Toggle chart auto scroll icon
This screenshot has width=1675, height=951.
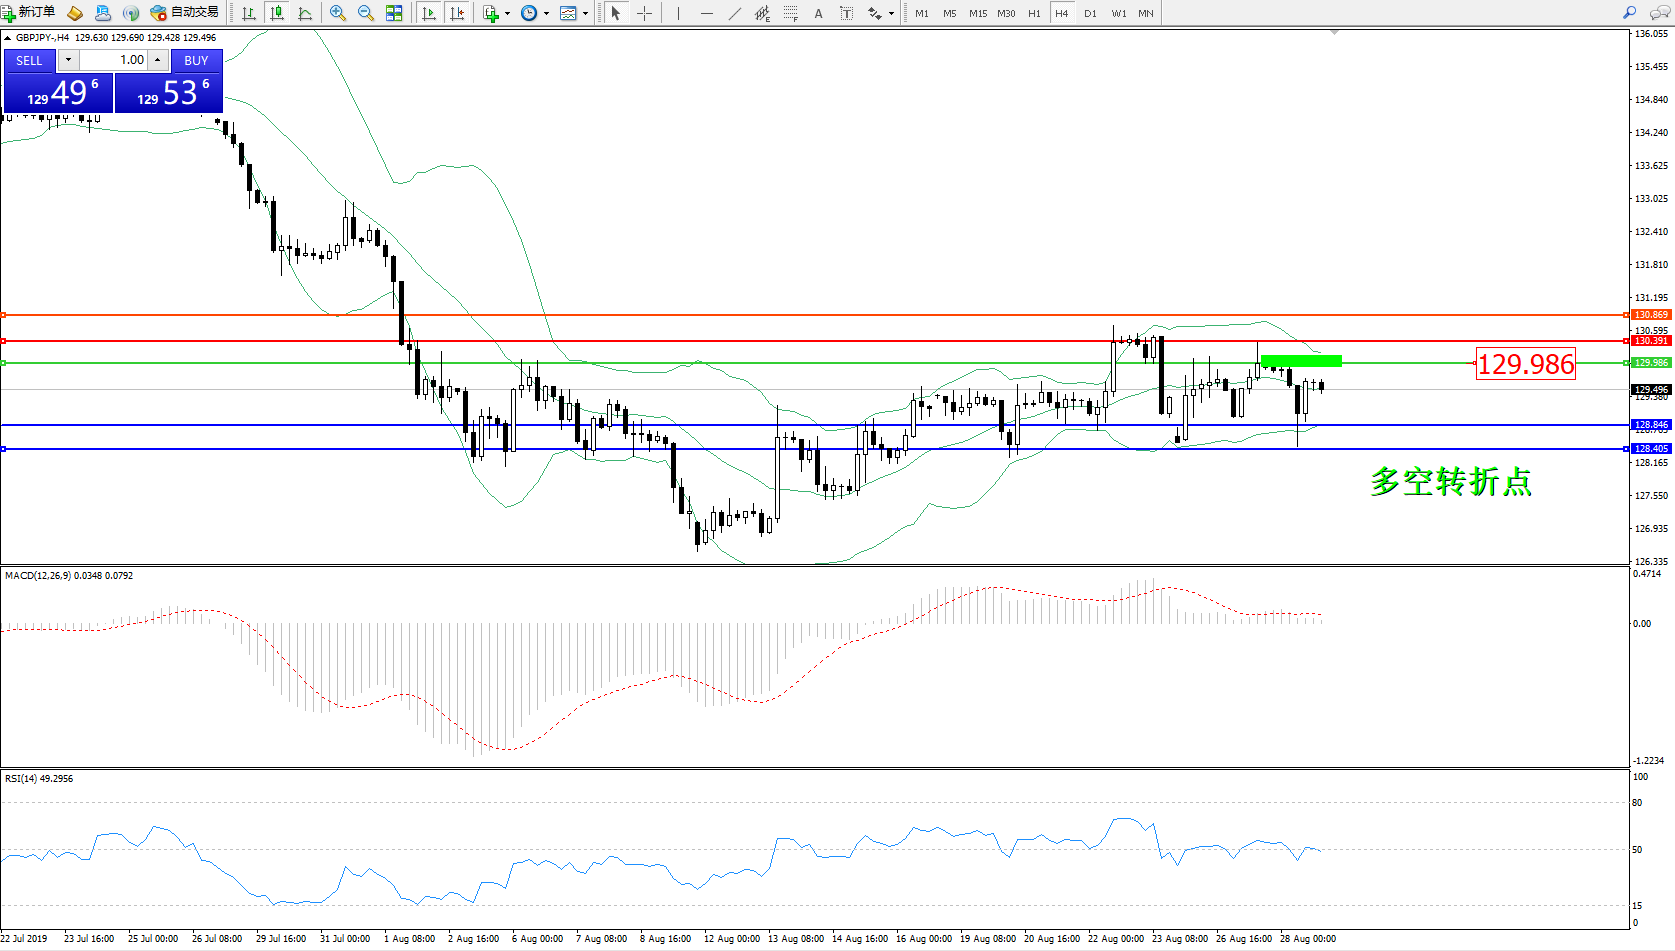[x=429, y=13]
